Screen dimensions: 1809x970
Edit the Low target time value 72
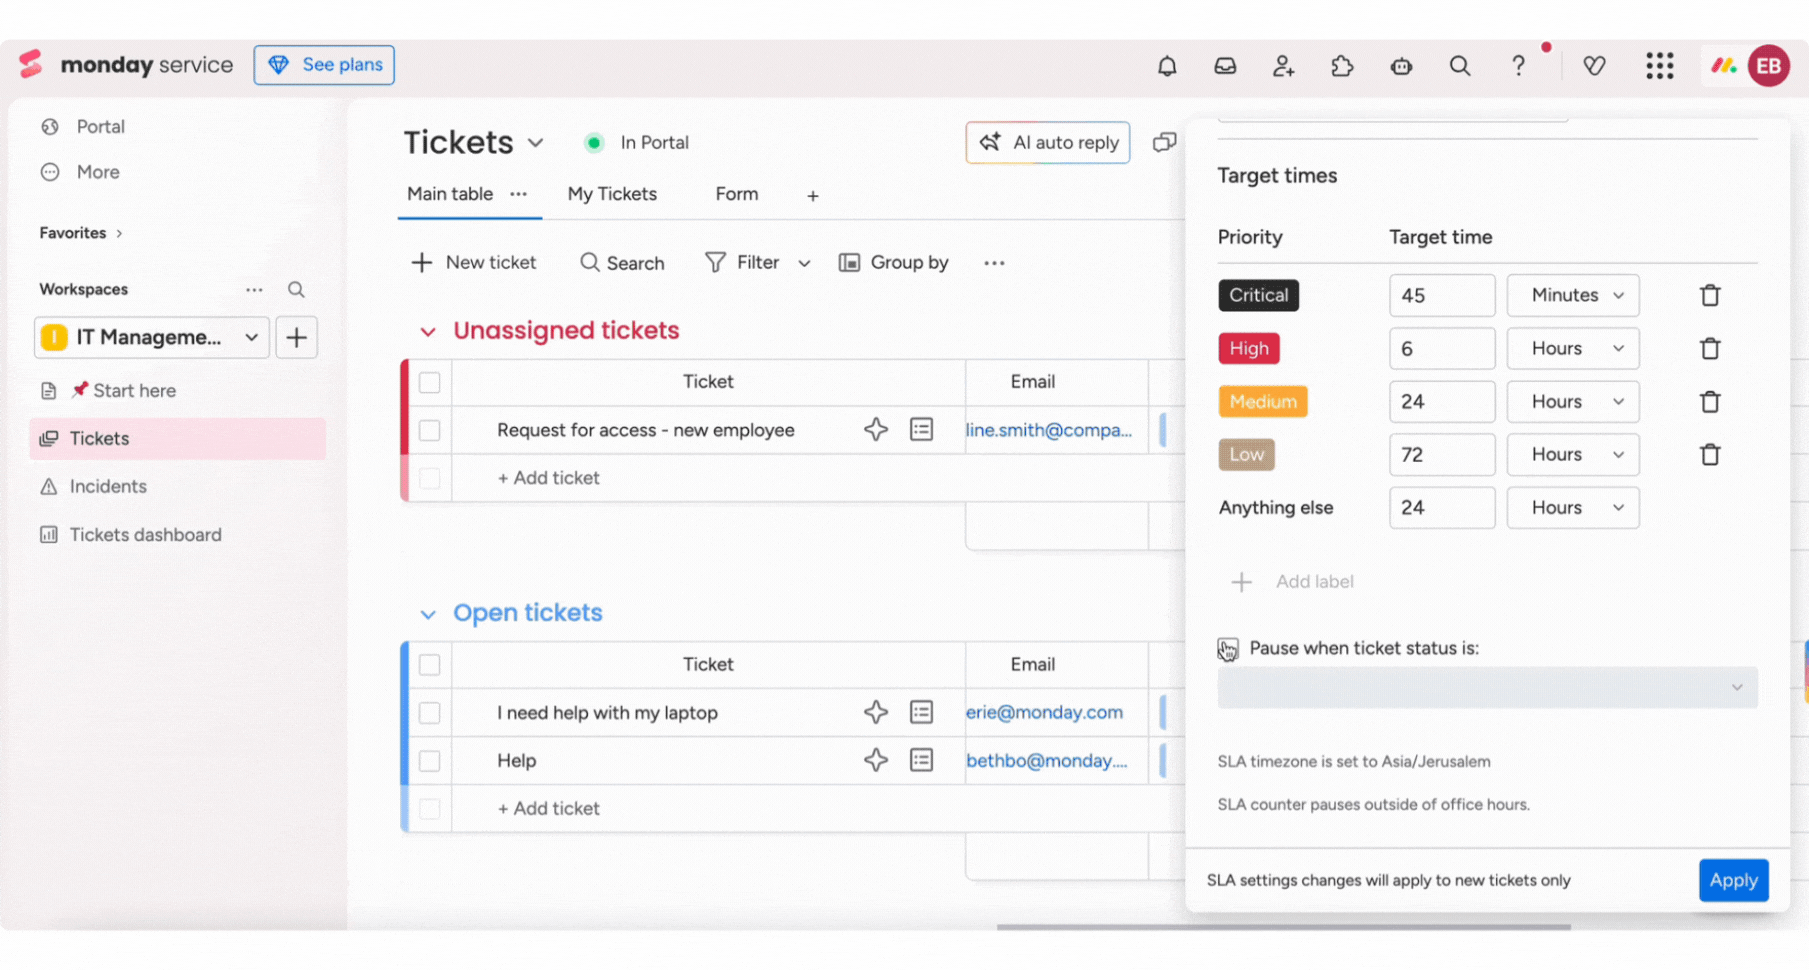[x=1442, y=454]
